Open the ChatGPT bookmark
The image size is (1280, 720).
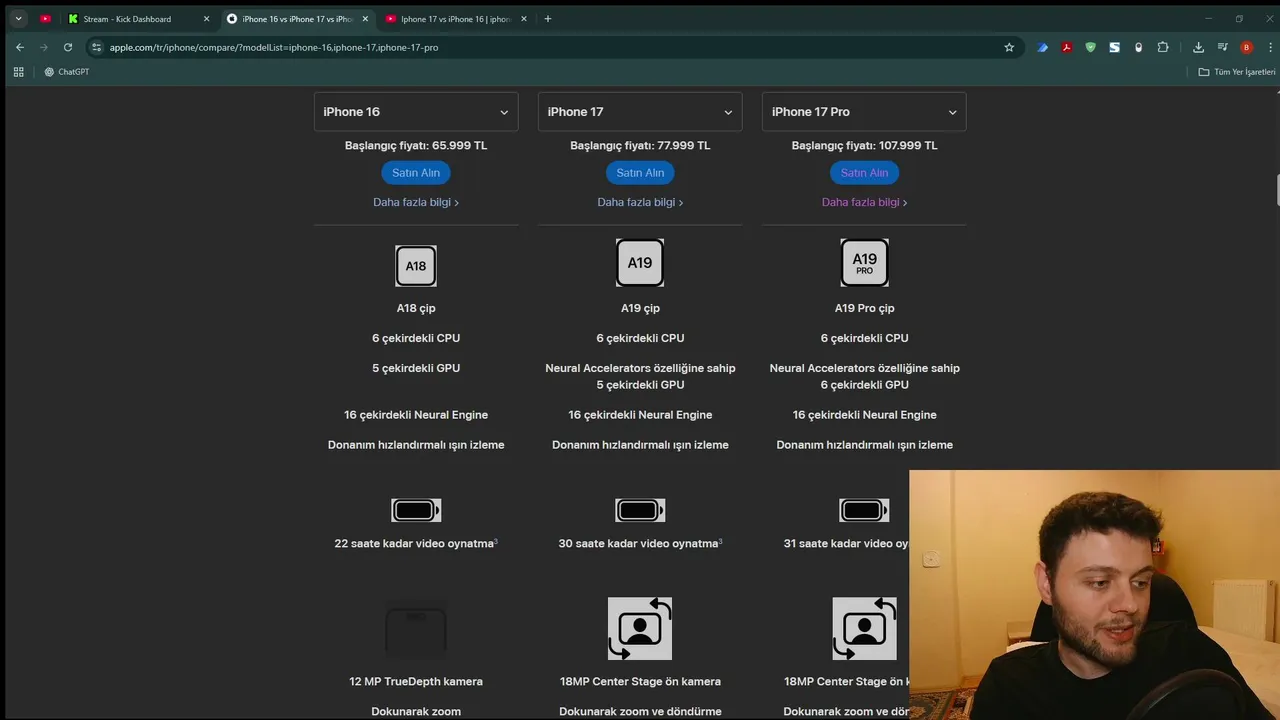point(67,72)
